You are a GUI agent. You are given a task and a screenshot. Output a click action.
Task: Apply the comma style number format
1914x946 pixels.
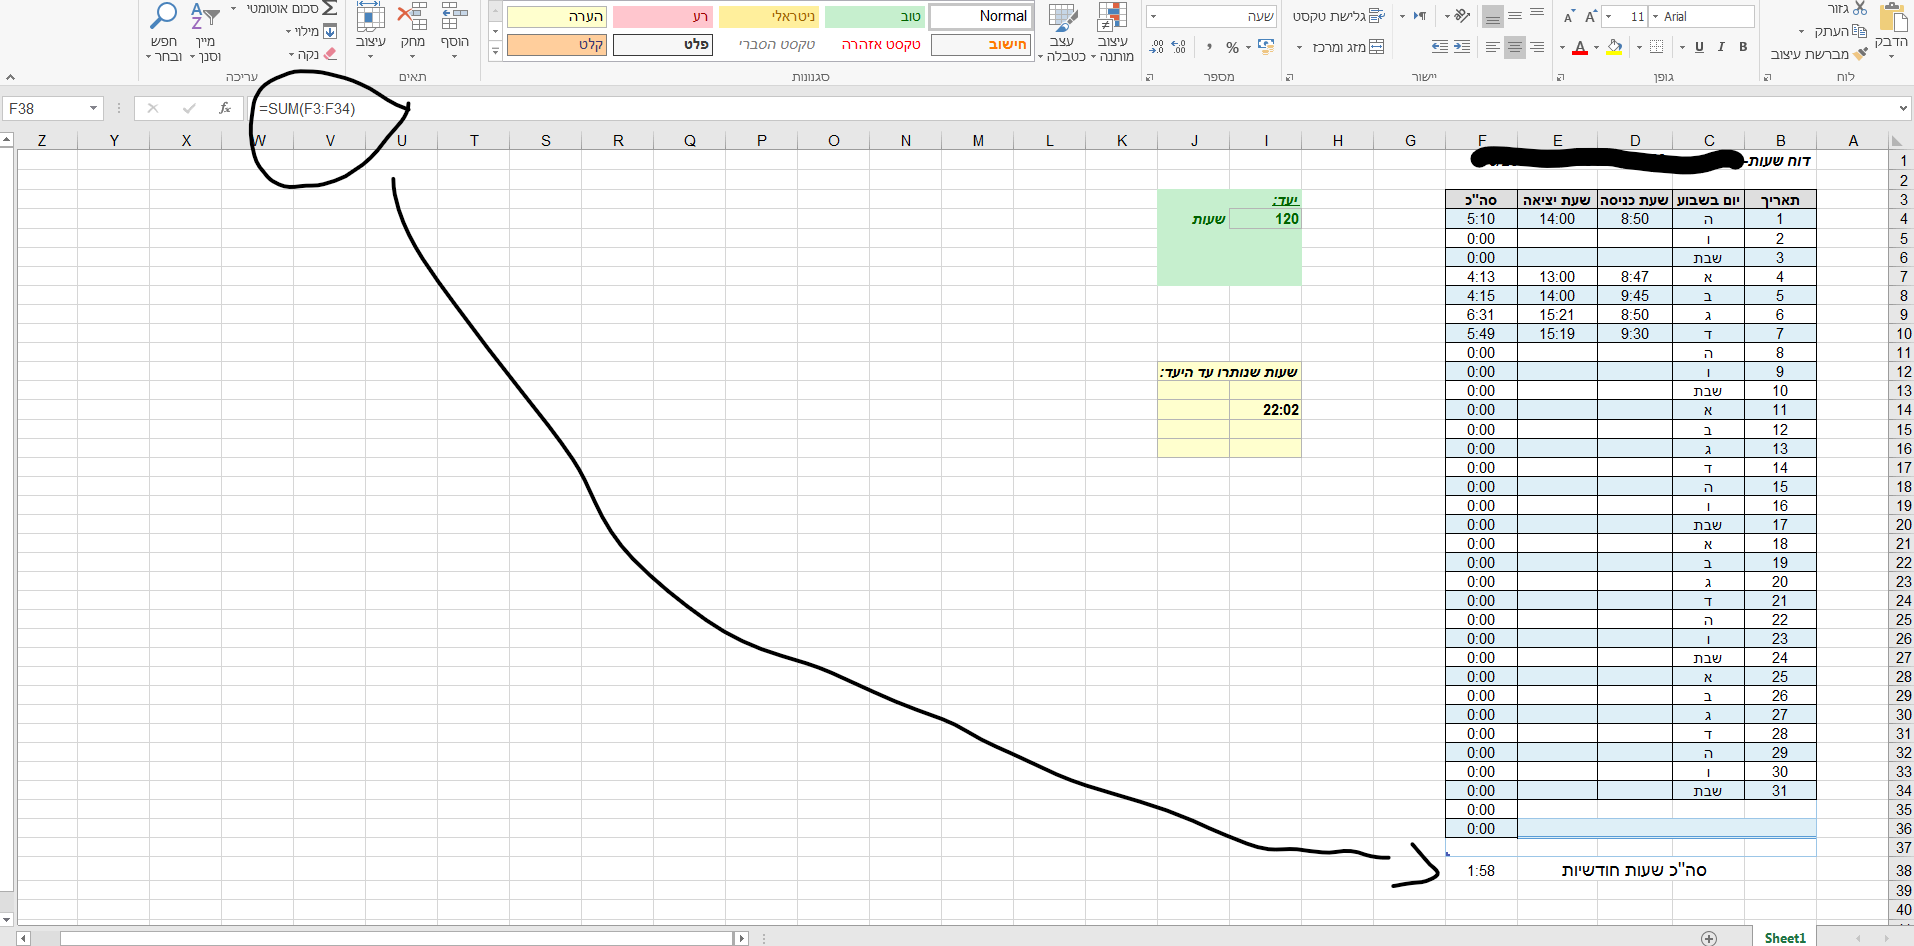pos(1209,47)
